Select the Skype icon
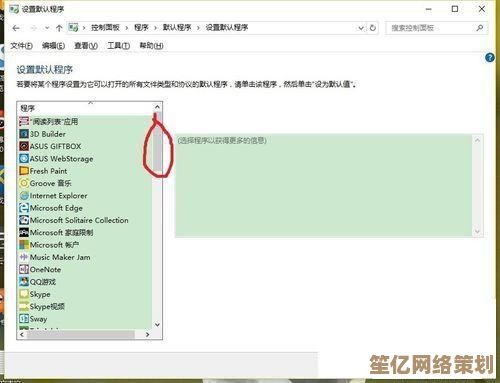 [24, 294]
